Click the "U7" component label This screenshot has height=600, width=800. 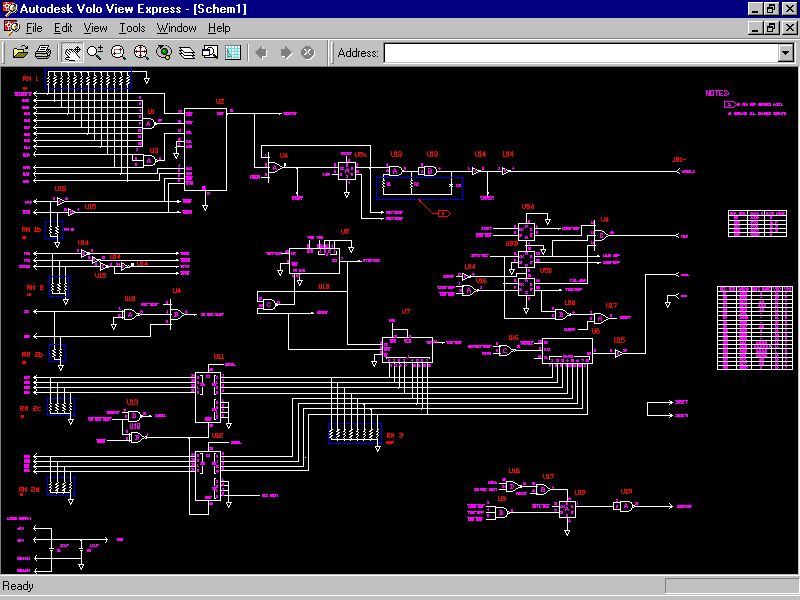(406, 311)
